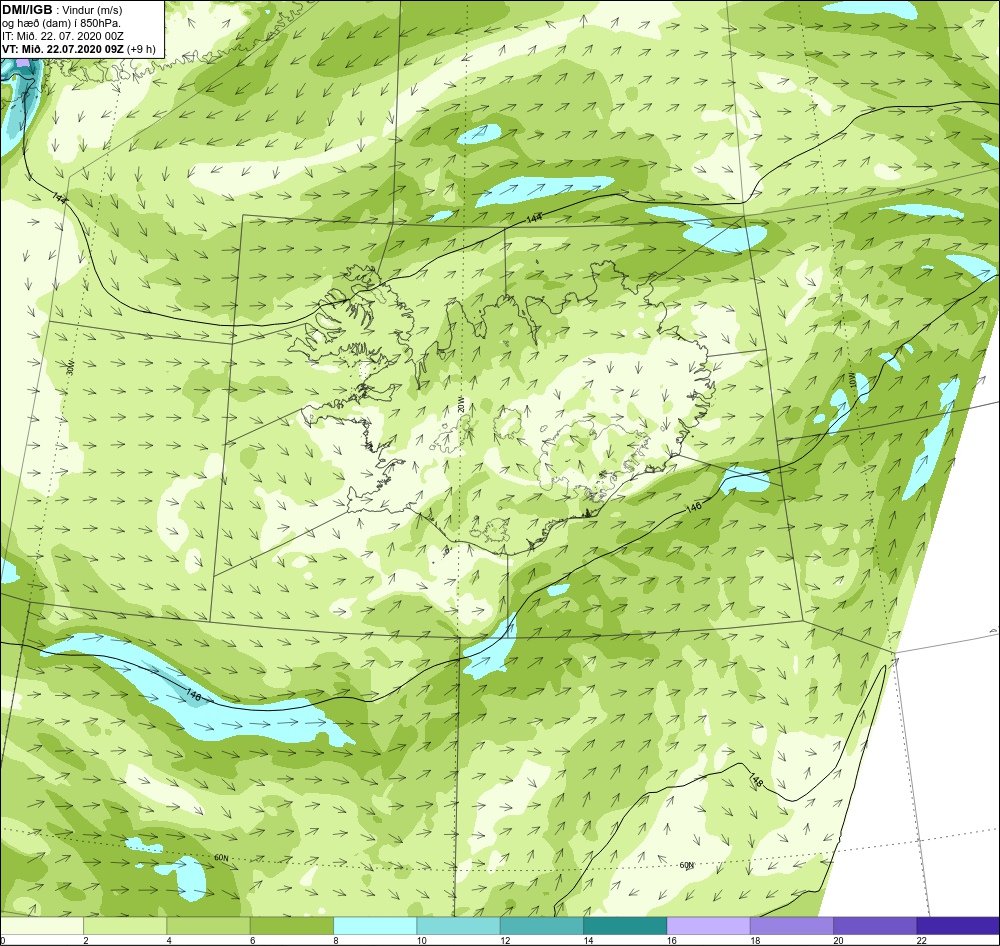This screenshot has height=946, width=1000.
Task: Click the "146" contour label on southwest cyan band
Action: tap(194, 695)
